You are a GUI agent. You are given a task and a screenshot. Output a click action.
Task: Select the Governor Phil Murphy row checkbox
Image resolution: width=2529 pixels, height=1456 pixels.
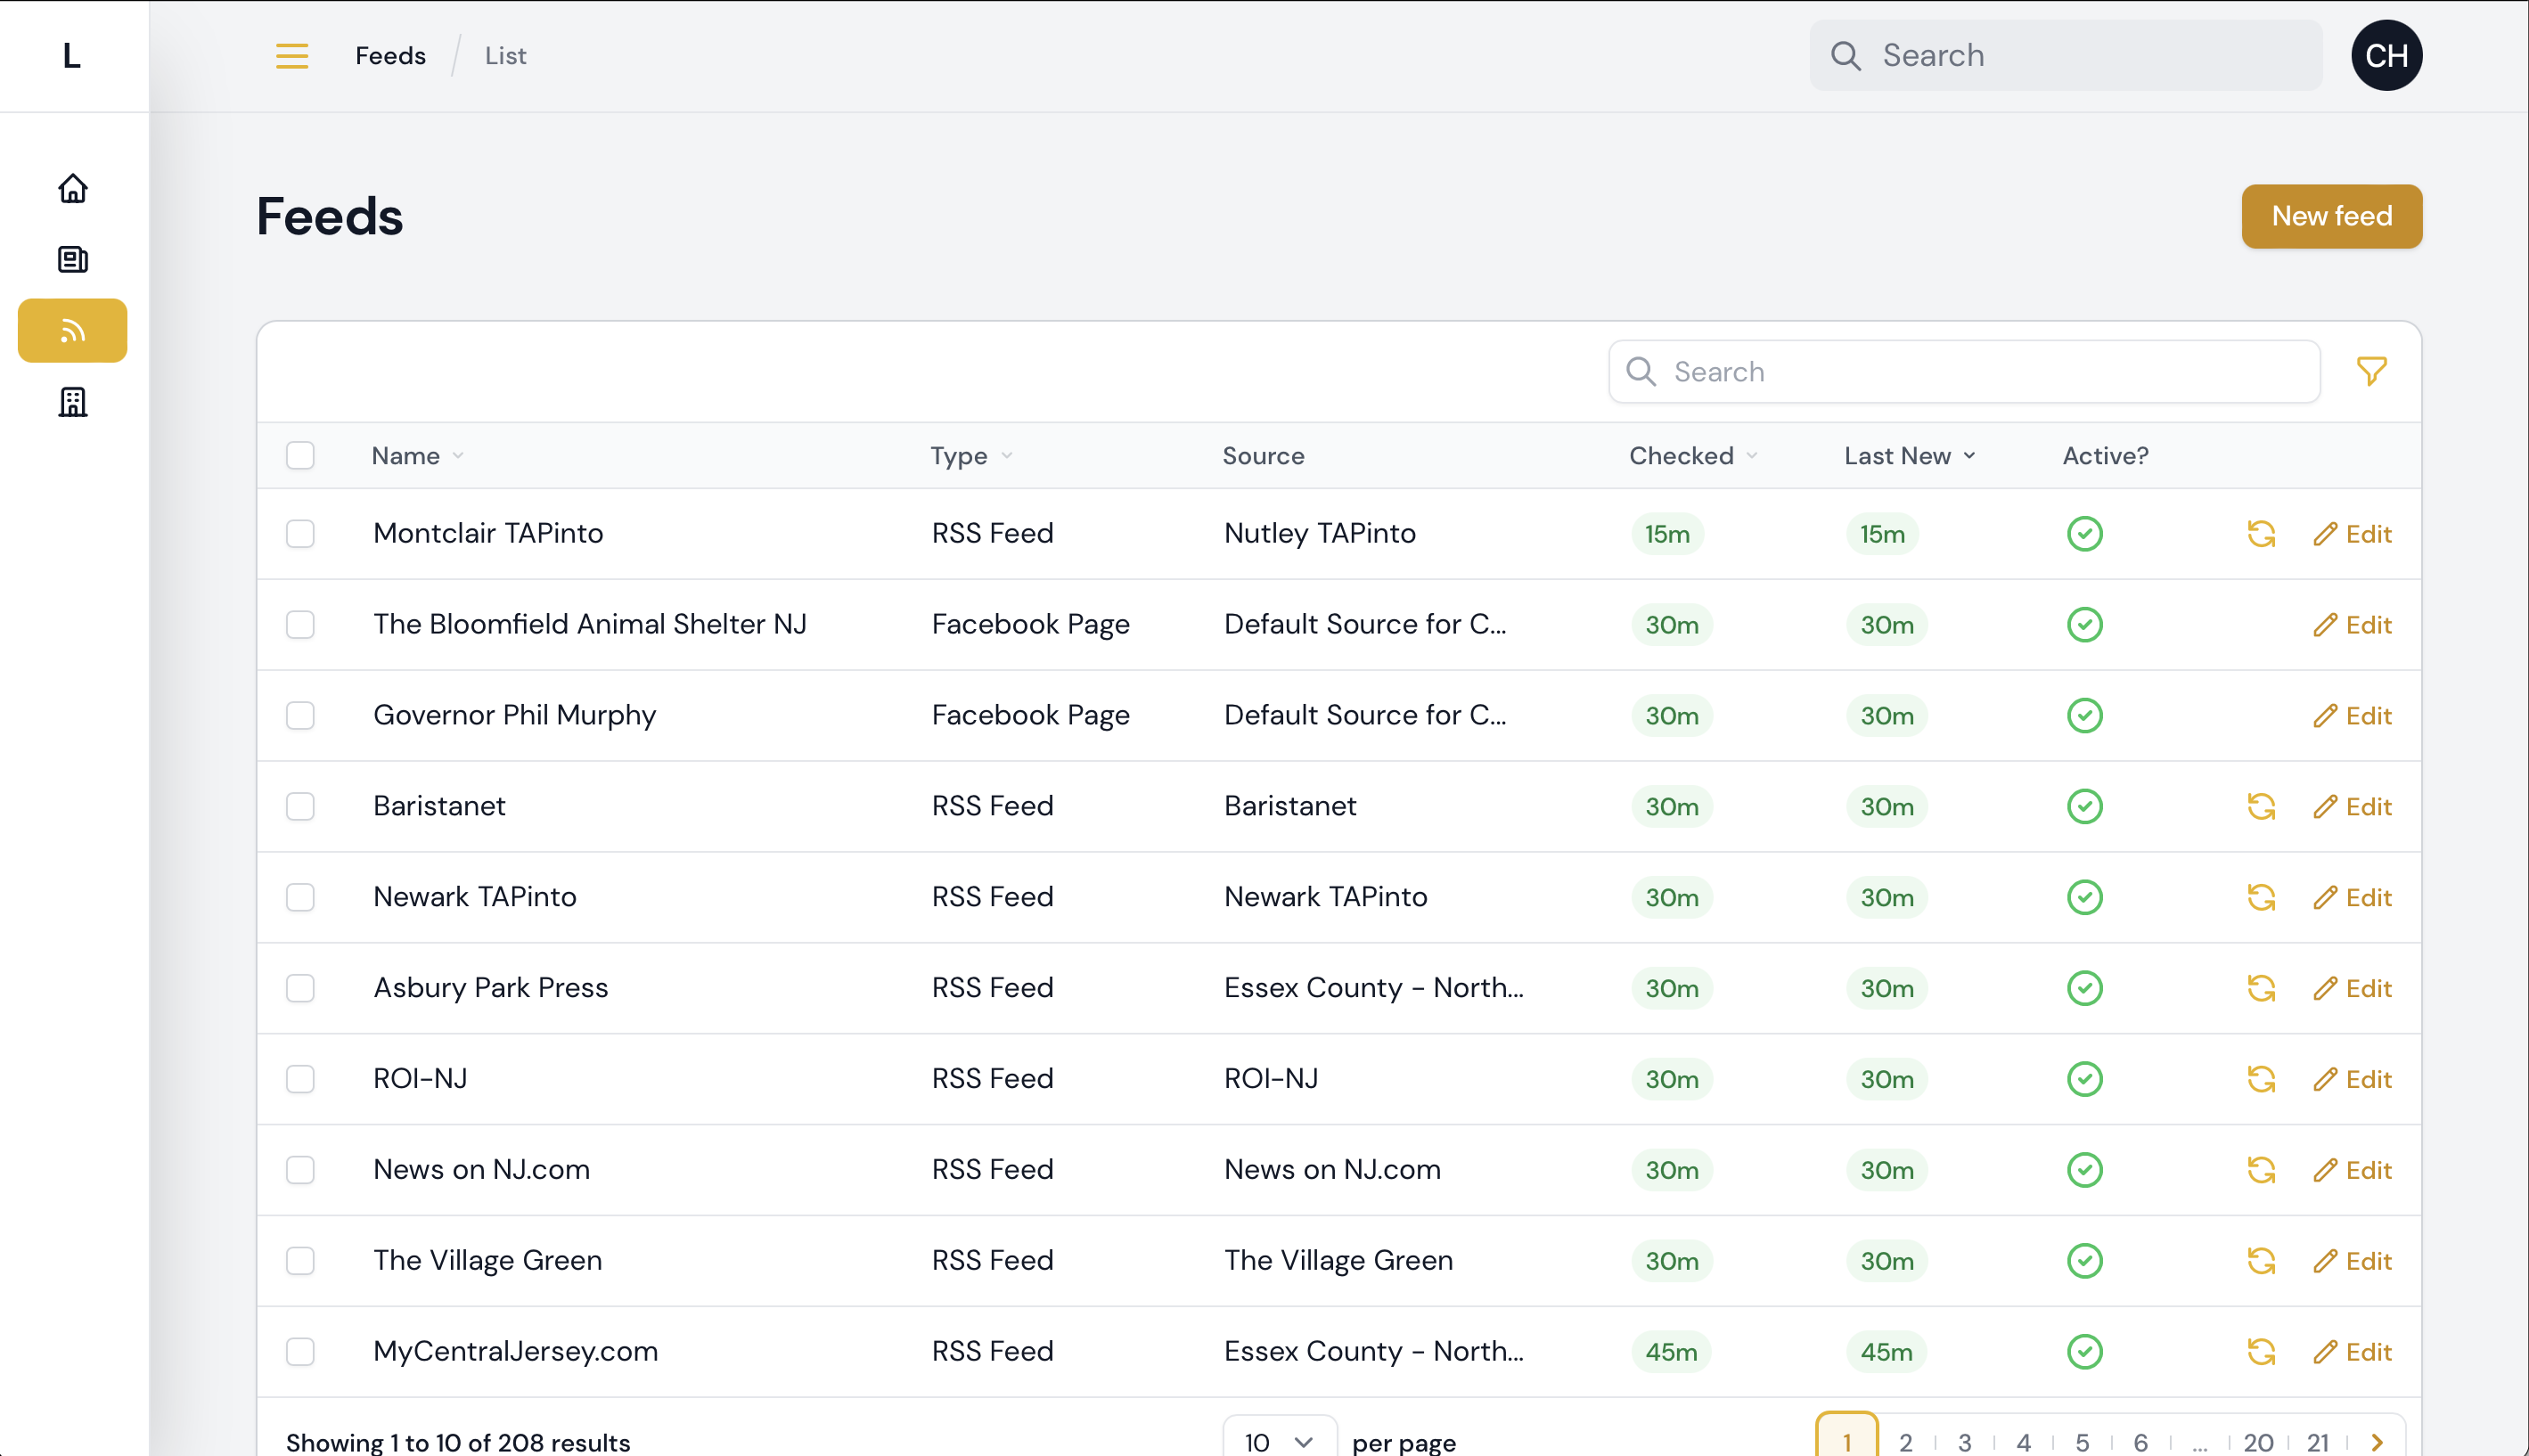coord(300,716)
